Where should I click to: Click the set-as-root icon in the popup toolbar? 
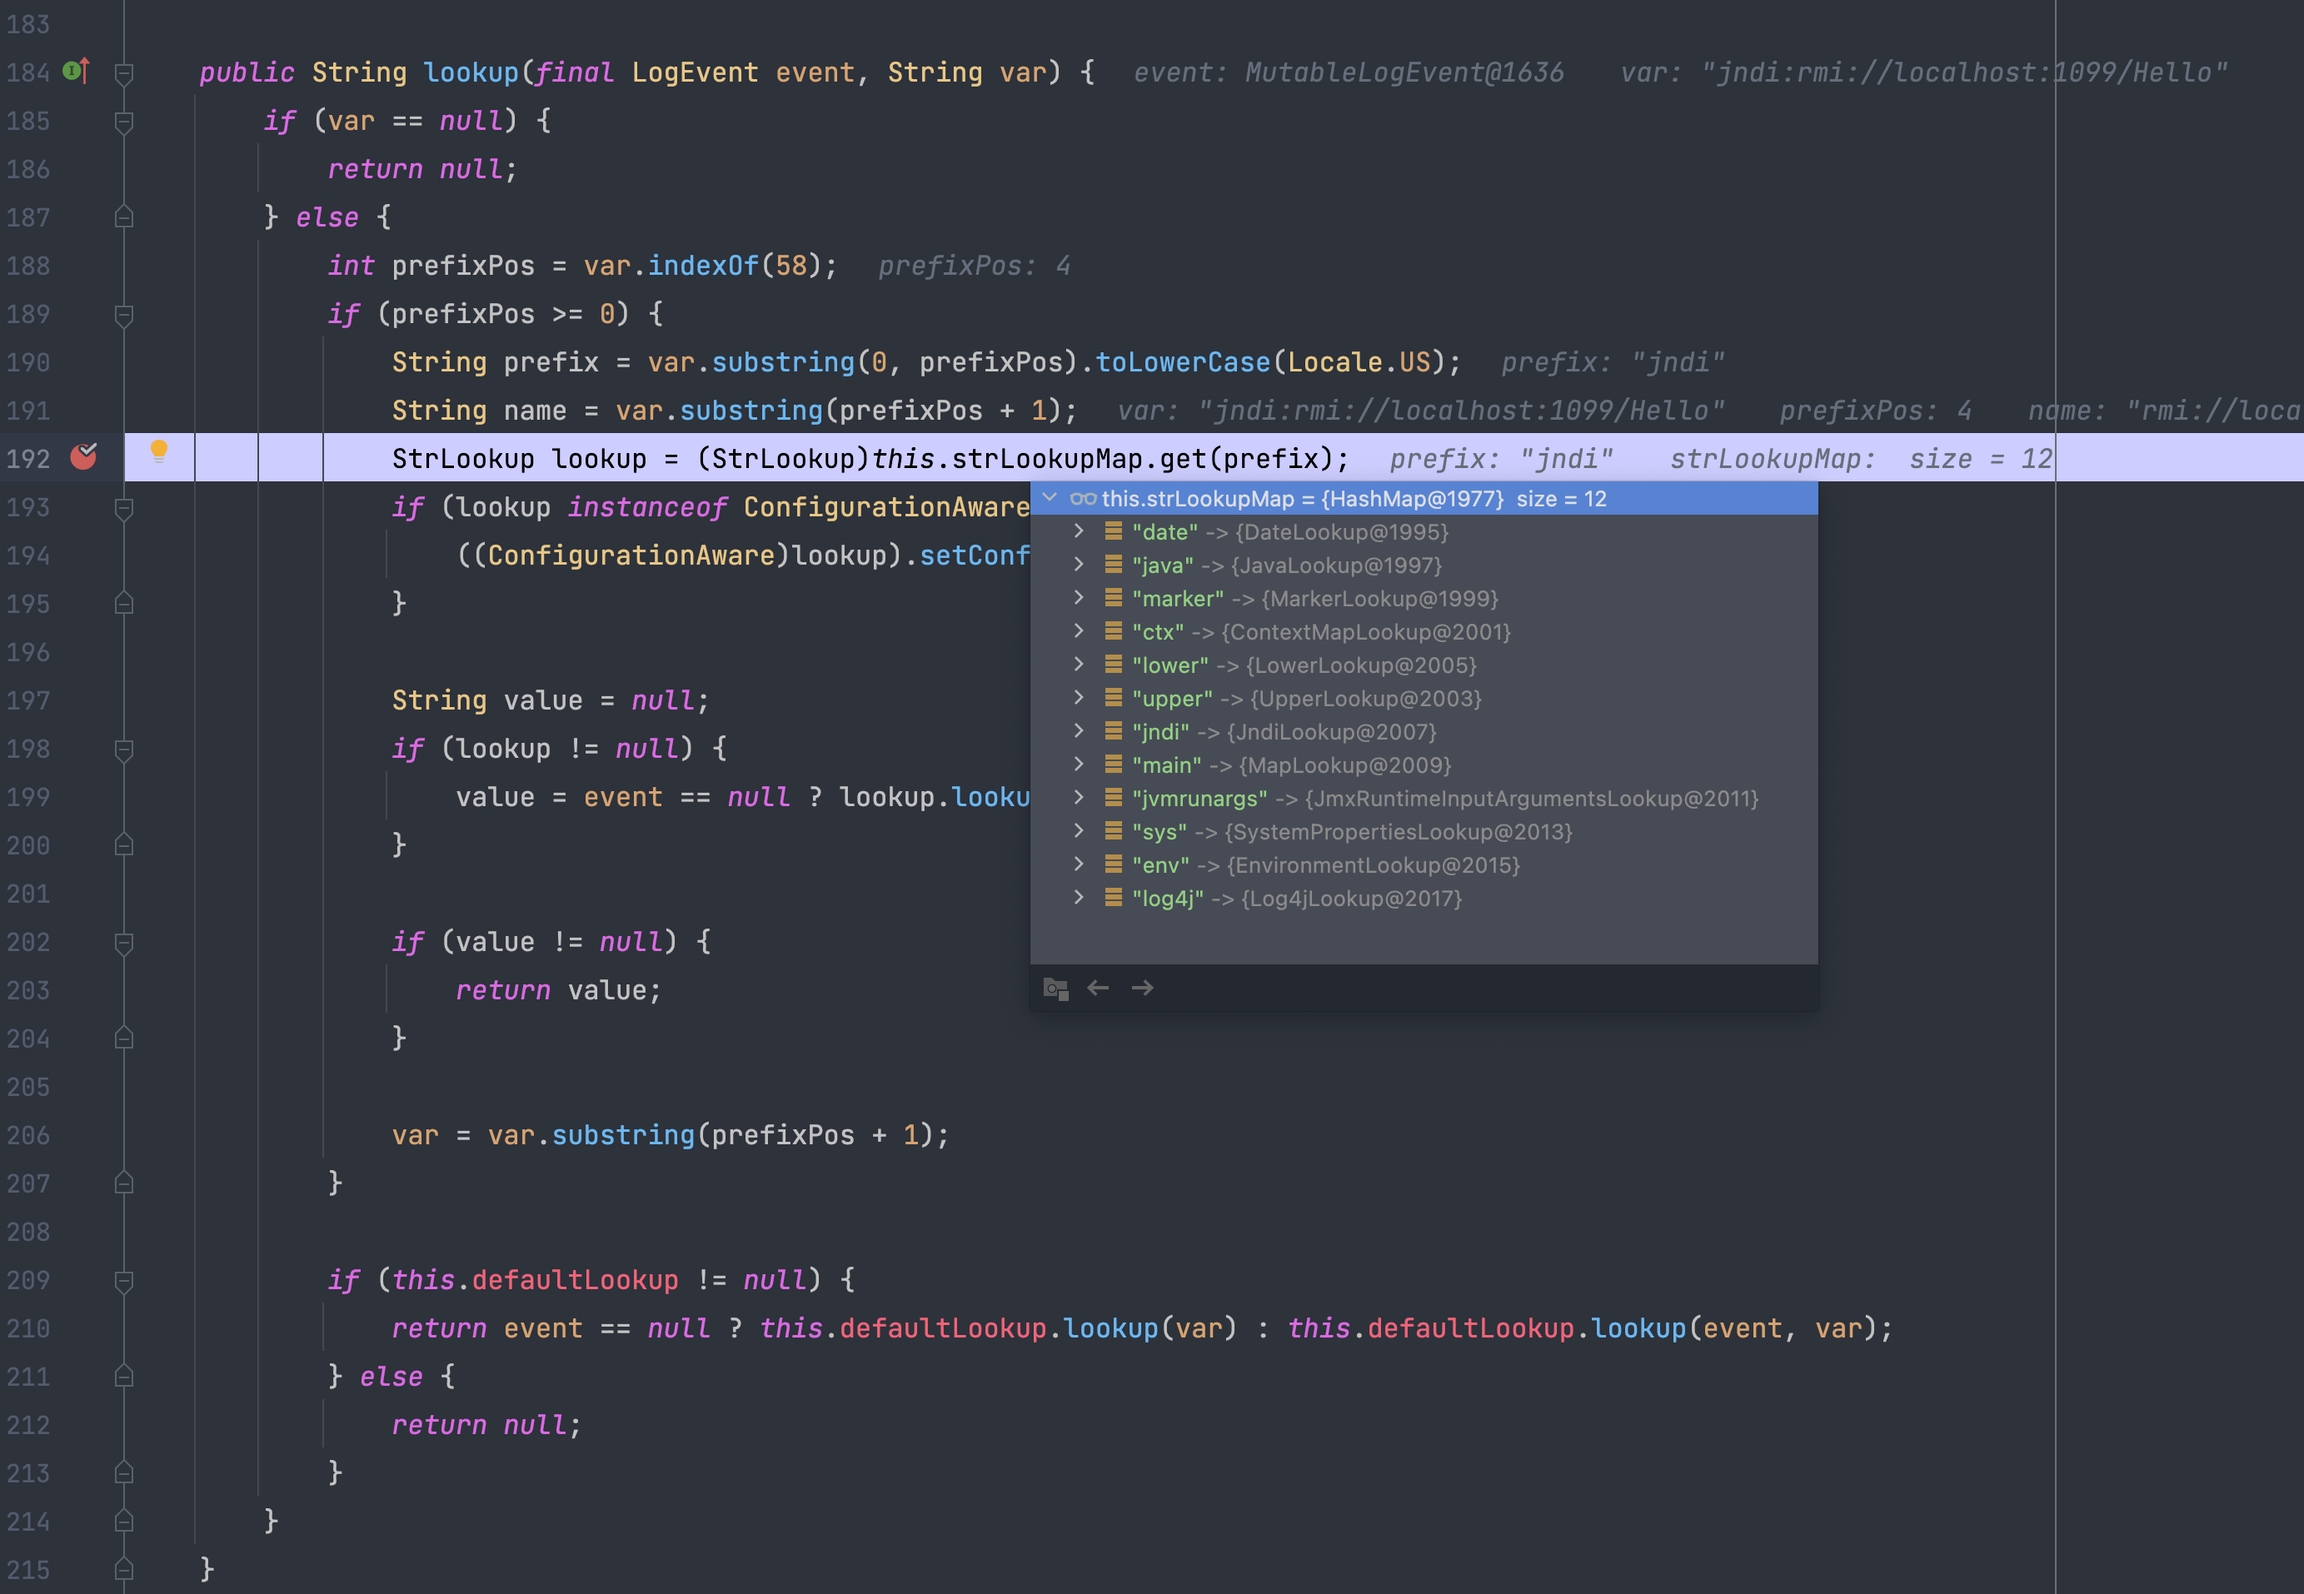1056,988
